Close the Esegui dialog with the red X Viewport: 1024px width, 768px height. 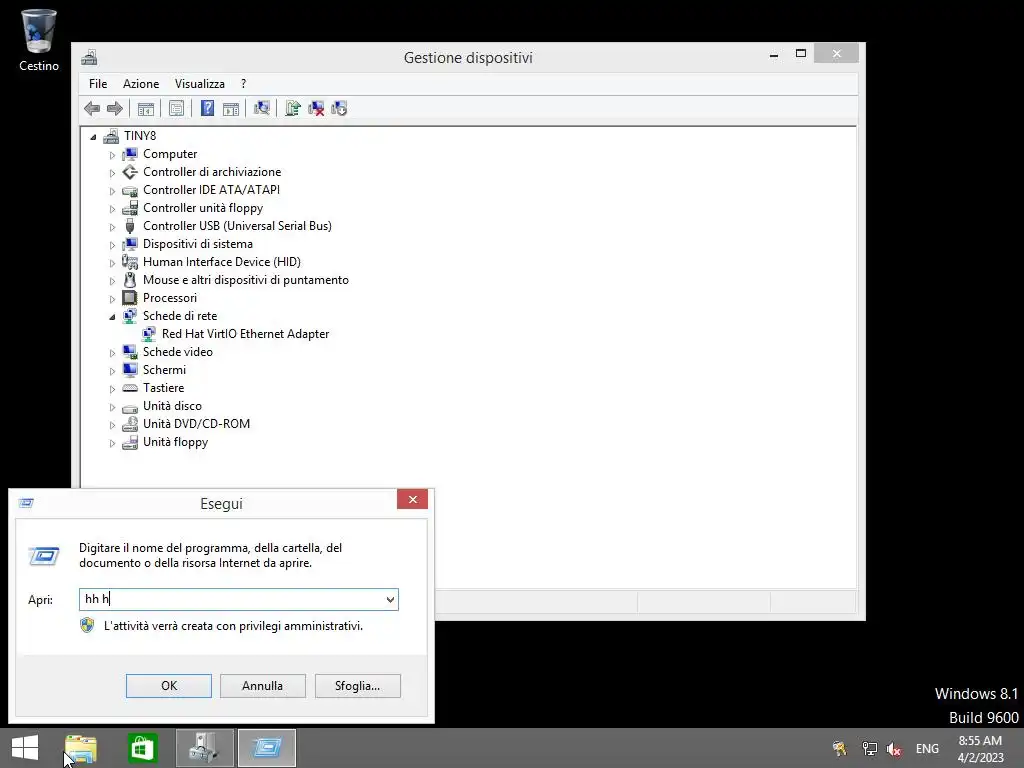point(412,500)
